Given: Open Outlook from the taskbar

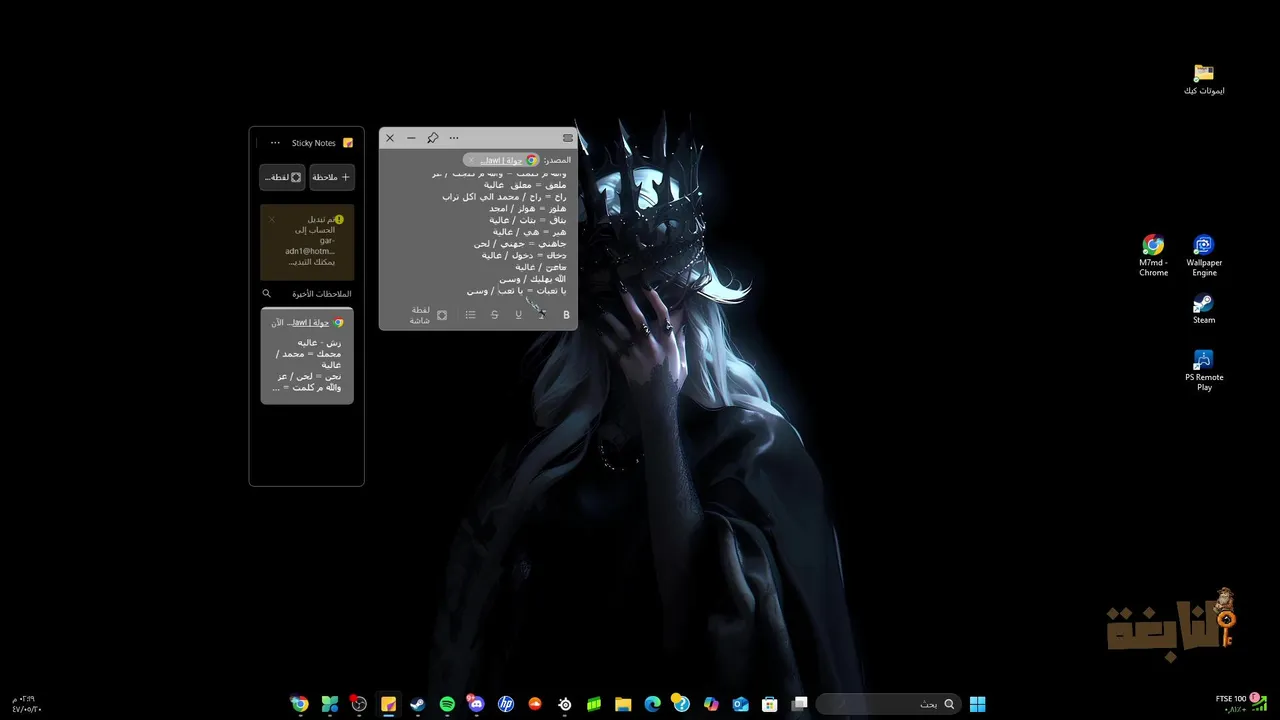Looking at the screenshot, I should point(741,704).
